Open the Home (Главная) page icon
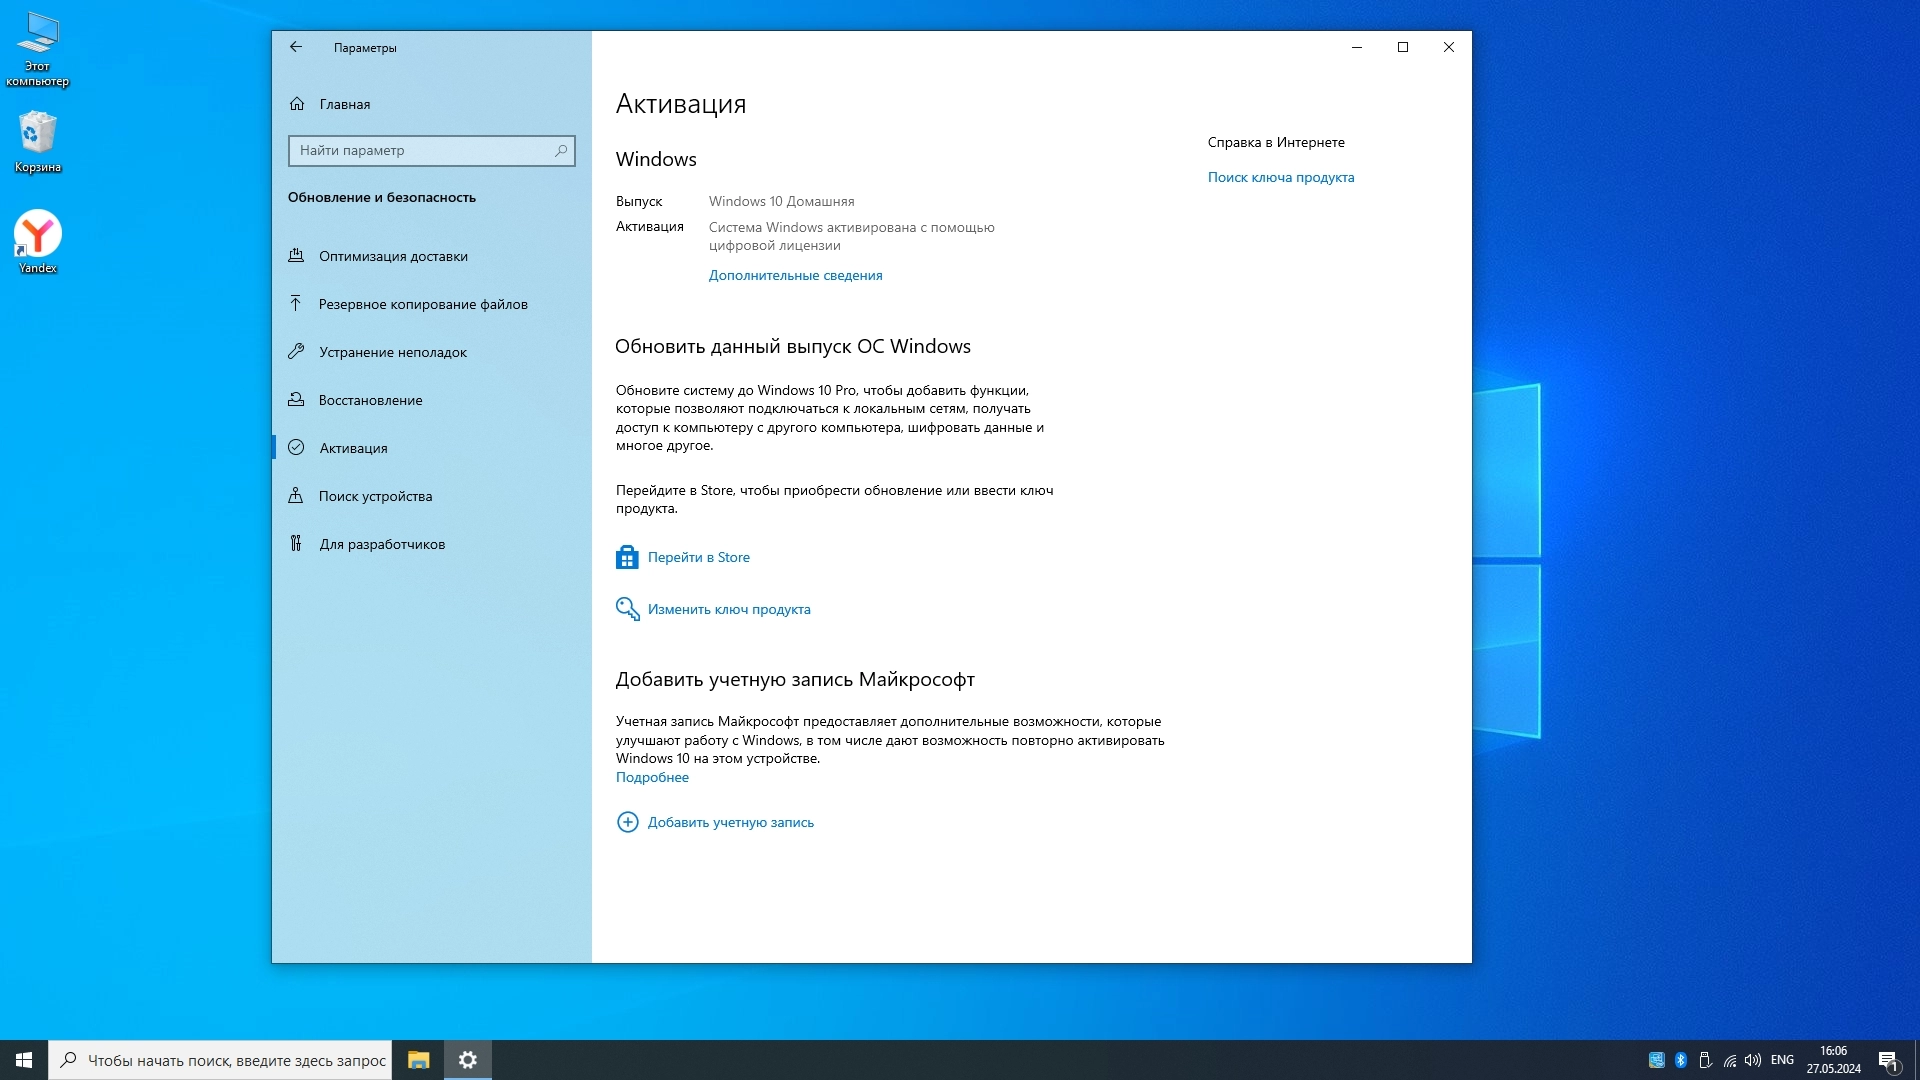Screen dimensions: 1920x1080 pos(297,104)
